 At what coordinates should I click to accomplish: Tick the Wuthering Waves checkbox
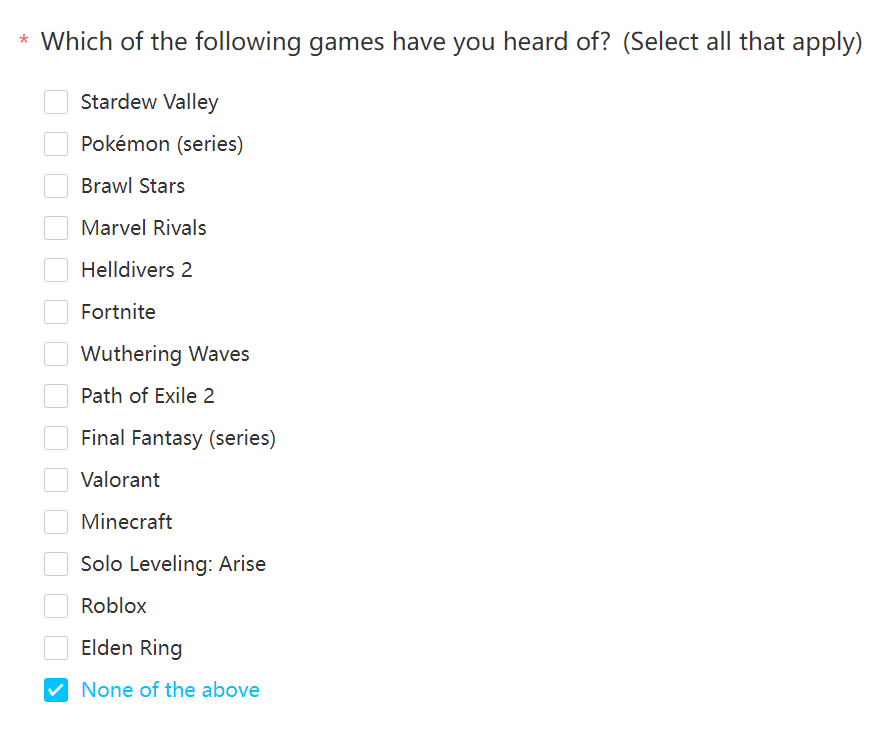tap(56, 354)
